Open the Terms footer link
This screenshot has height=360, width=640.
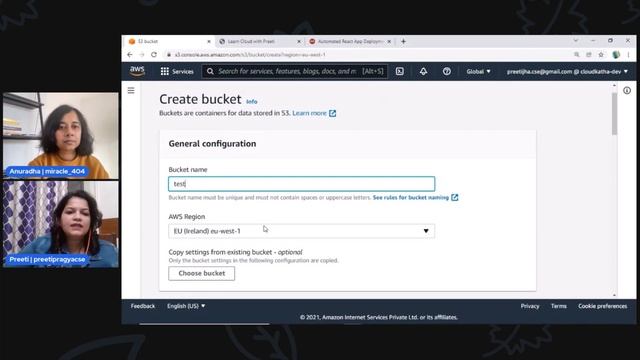(x=558, y=306)
